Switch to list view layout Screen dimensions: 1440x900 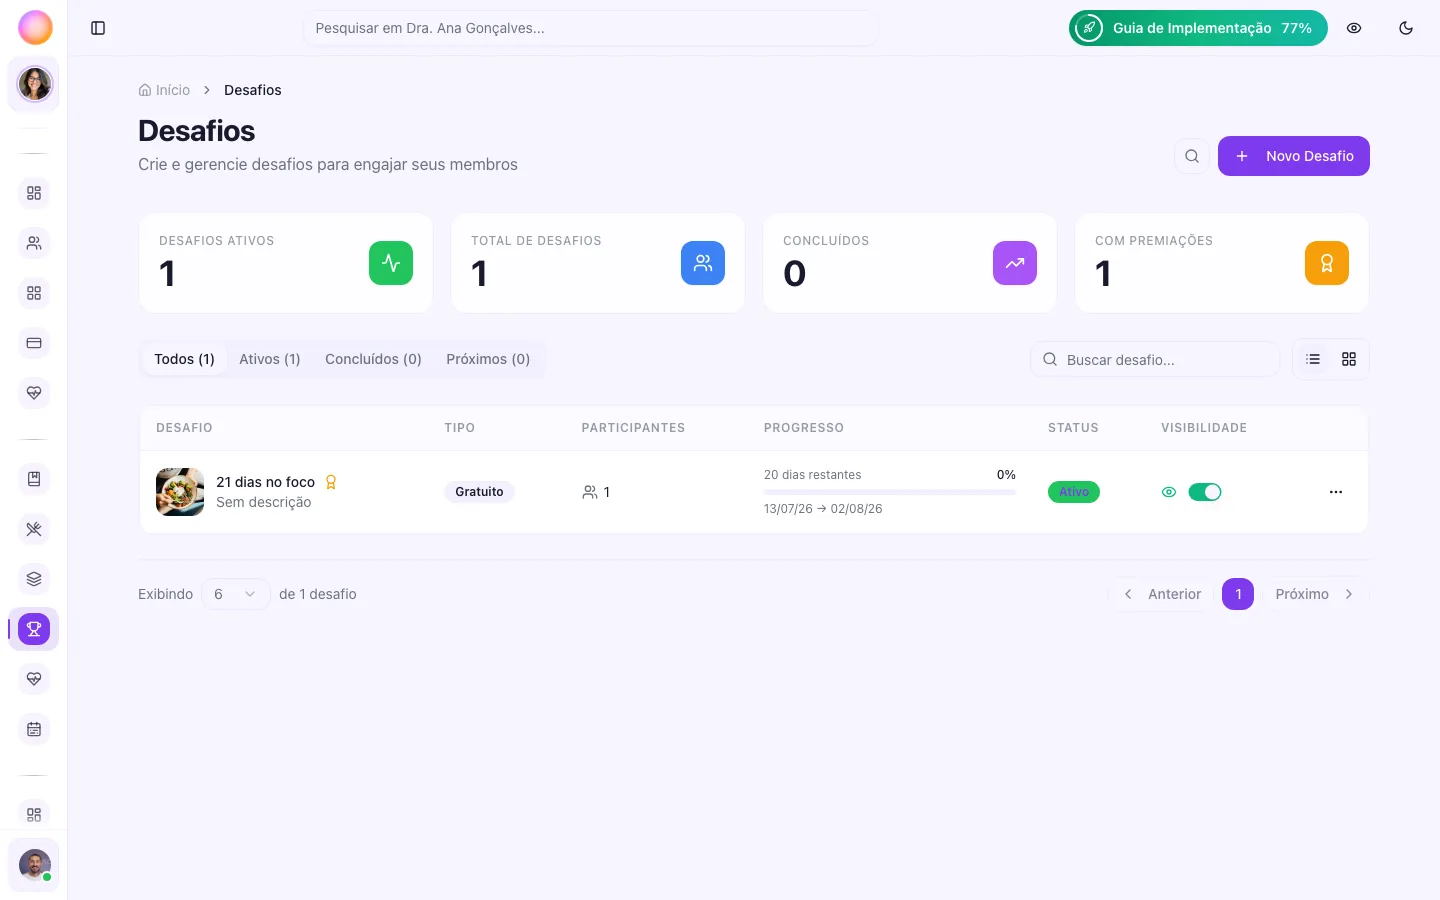pyautogui.click(x=1313, y=359)
